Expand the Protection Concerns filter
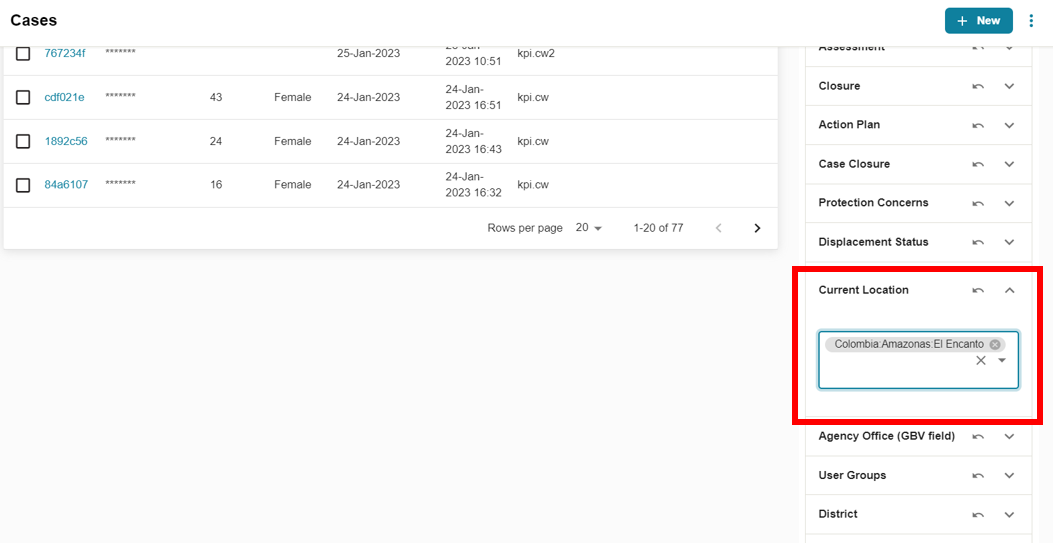1053x543 pixels. click(x=1009, y=203)
